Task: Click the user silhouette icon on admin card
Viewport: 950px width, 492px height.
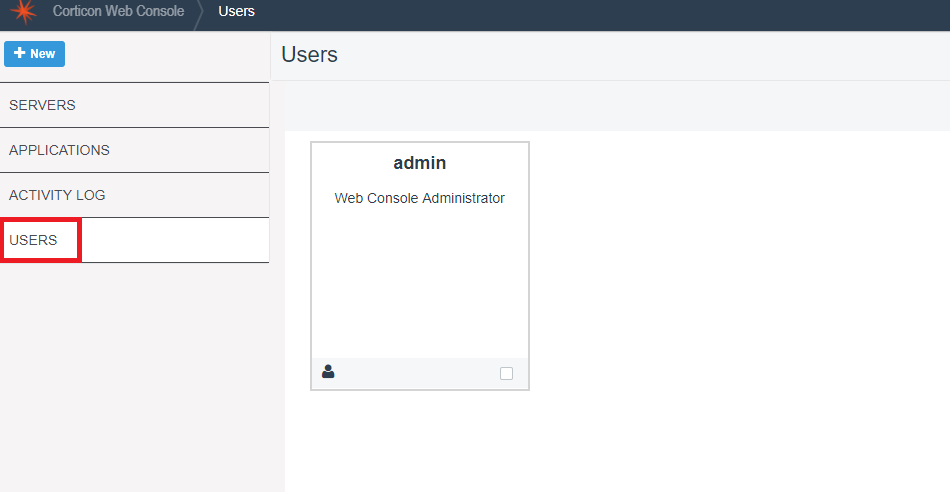Action: click(328, 371)
